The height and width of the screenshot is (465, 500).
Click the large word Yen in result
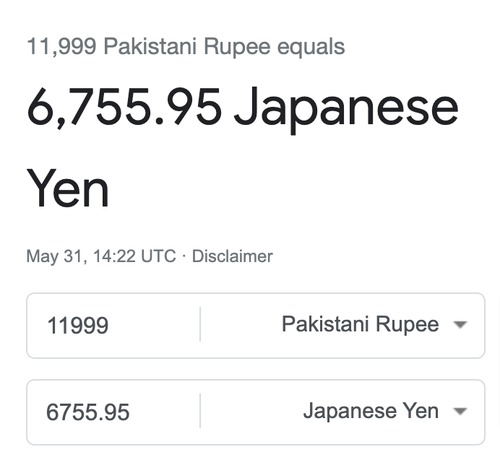pos(68,188)
